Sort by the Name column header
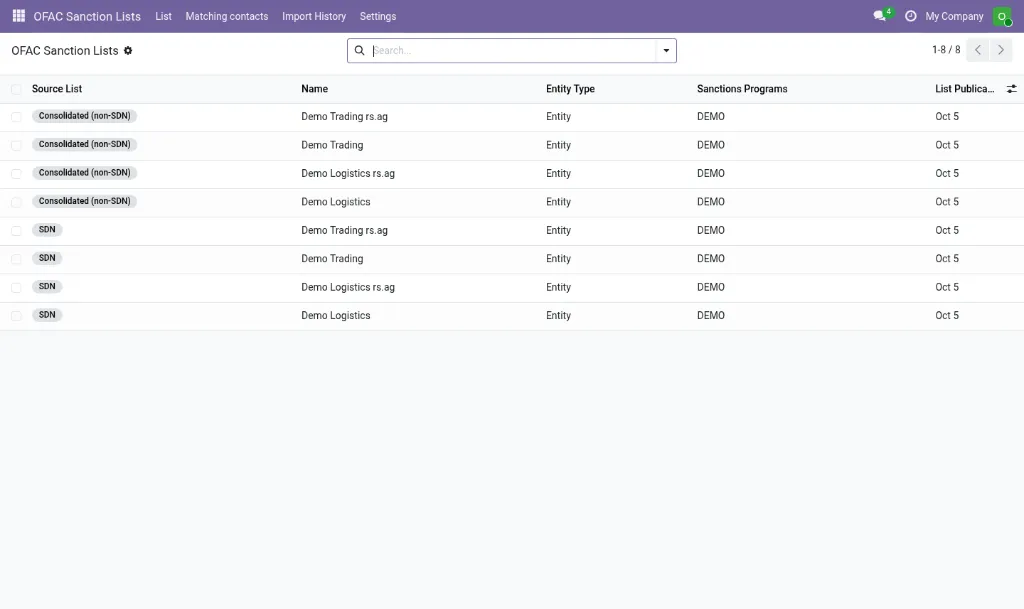The width and height of the screenshot is (1024, 609). [x=315, y=89]
